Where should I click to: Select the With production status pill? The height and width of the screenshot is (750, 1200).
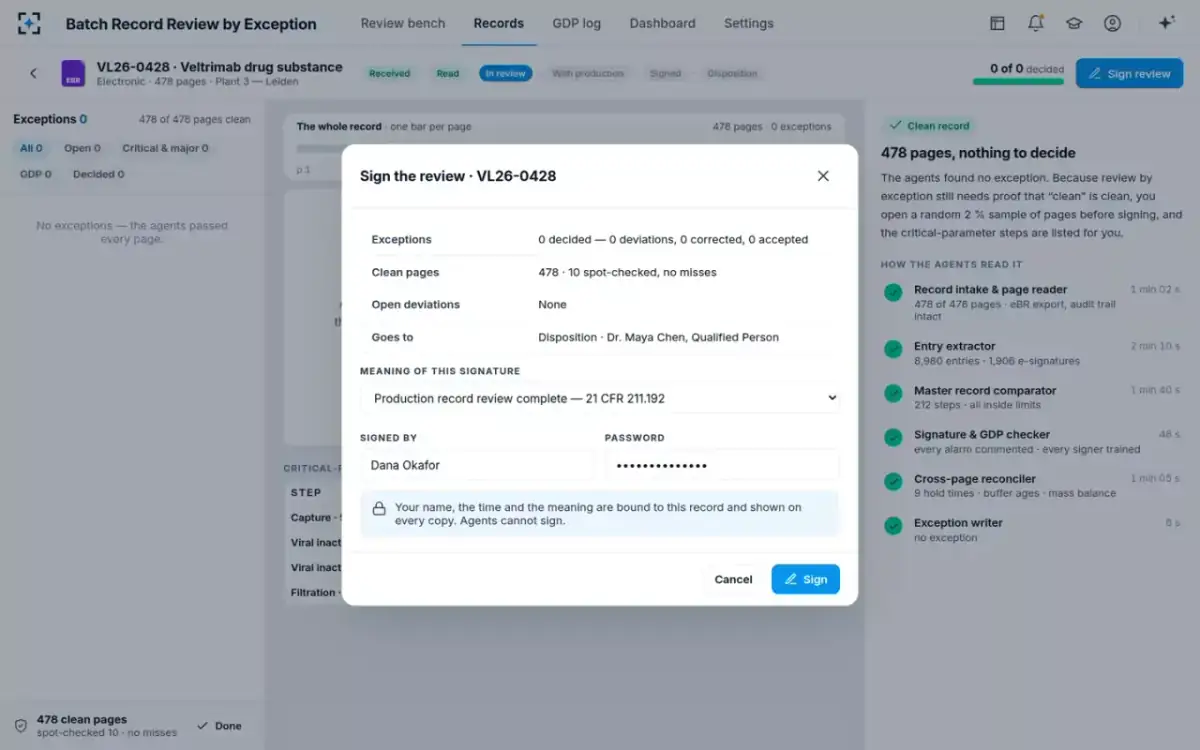click(x=588, y=73)
